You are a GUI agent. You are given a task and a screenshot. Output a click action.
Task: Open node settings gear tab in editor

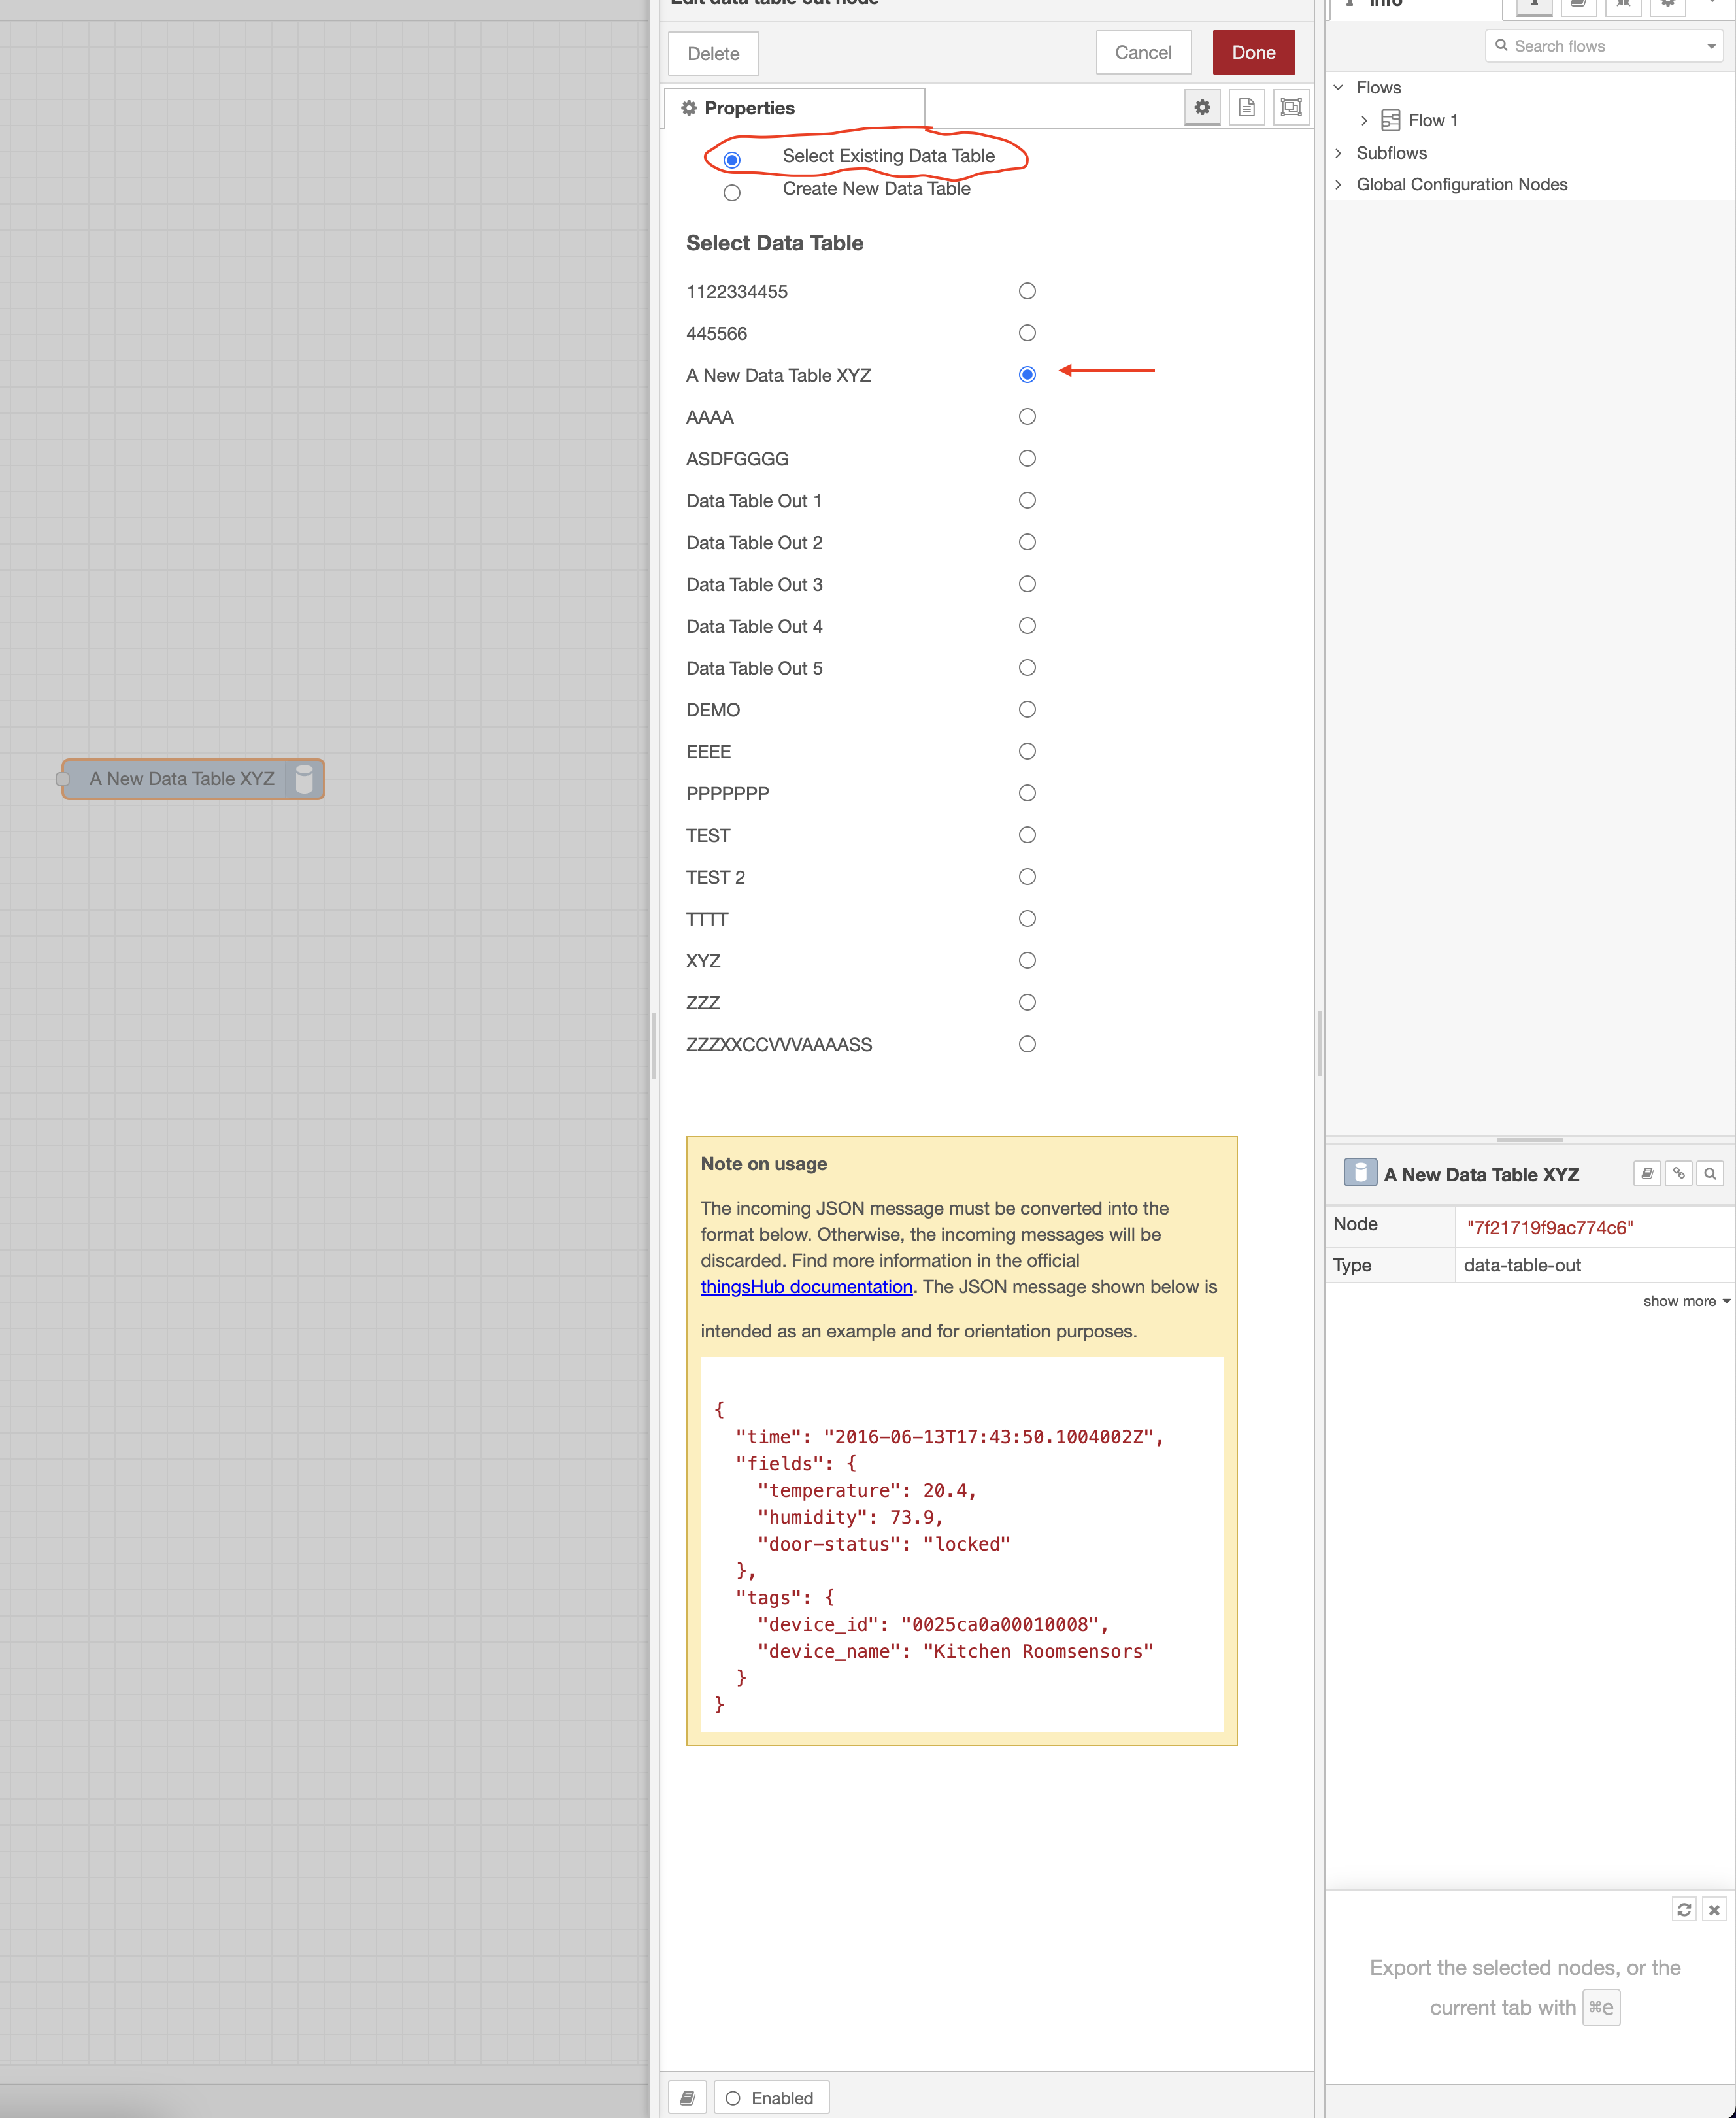click(x=1202, y=108)
